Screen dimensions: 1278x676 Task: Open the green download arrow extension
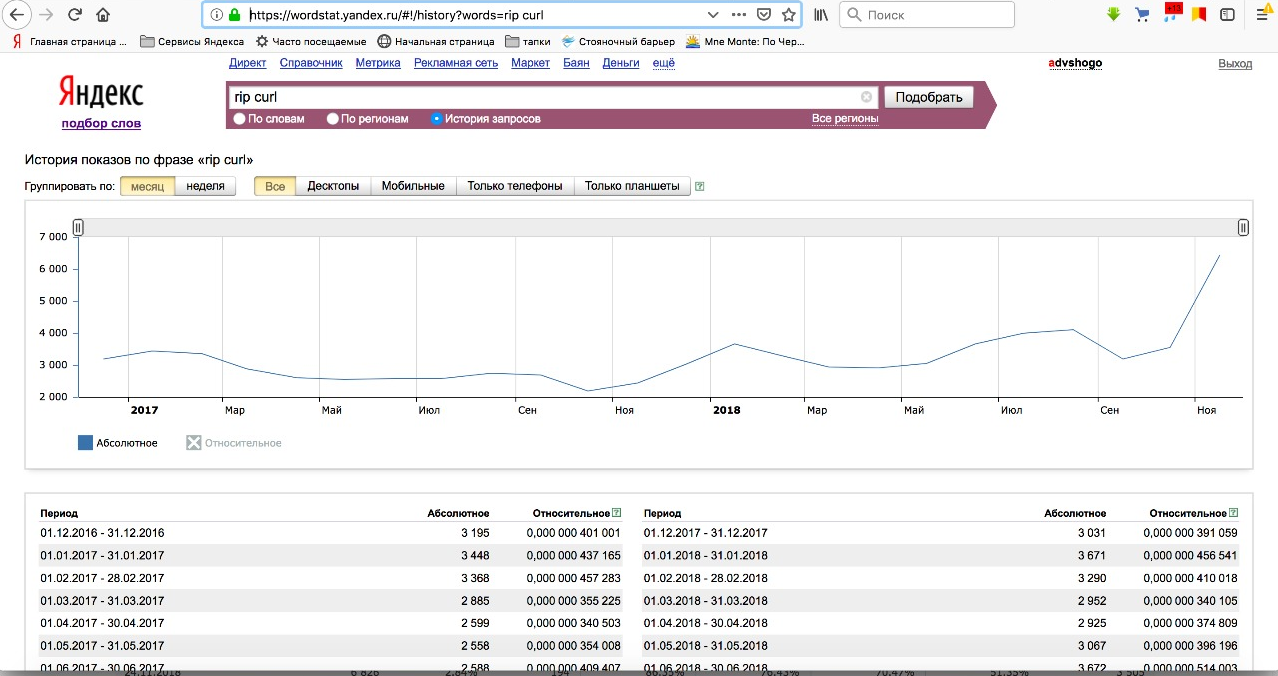(1114, 14)
